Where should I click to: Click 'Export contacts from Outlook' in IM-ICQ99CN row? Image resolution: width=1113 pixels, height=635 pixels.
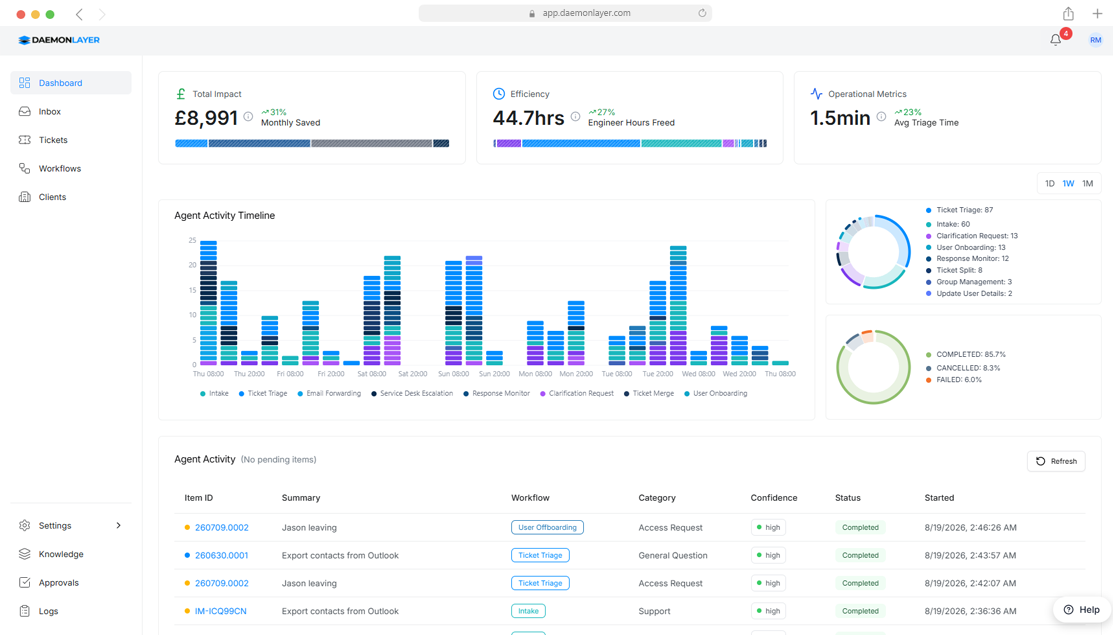click(x=340, y=611)
